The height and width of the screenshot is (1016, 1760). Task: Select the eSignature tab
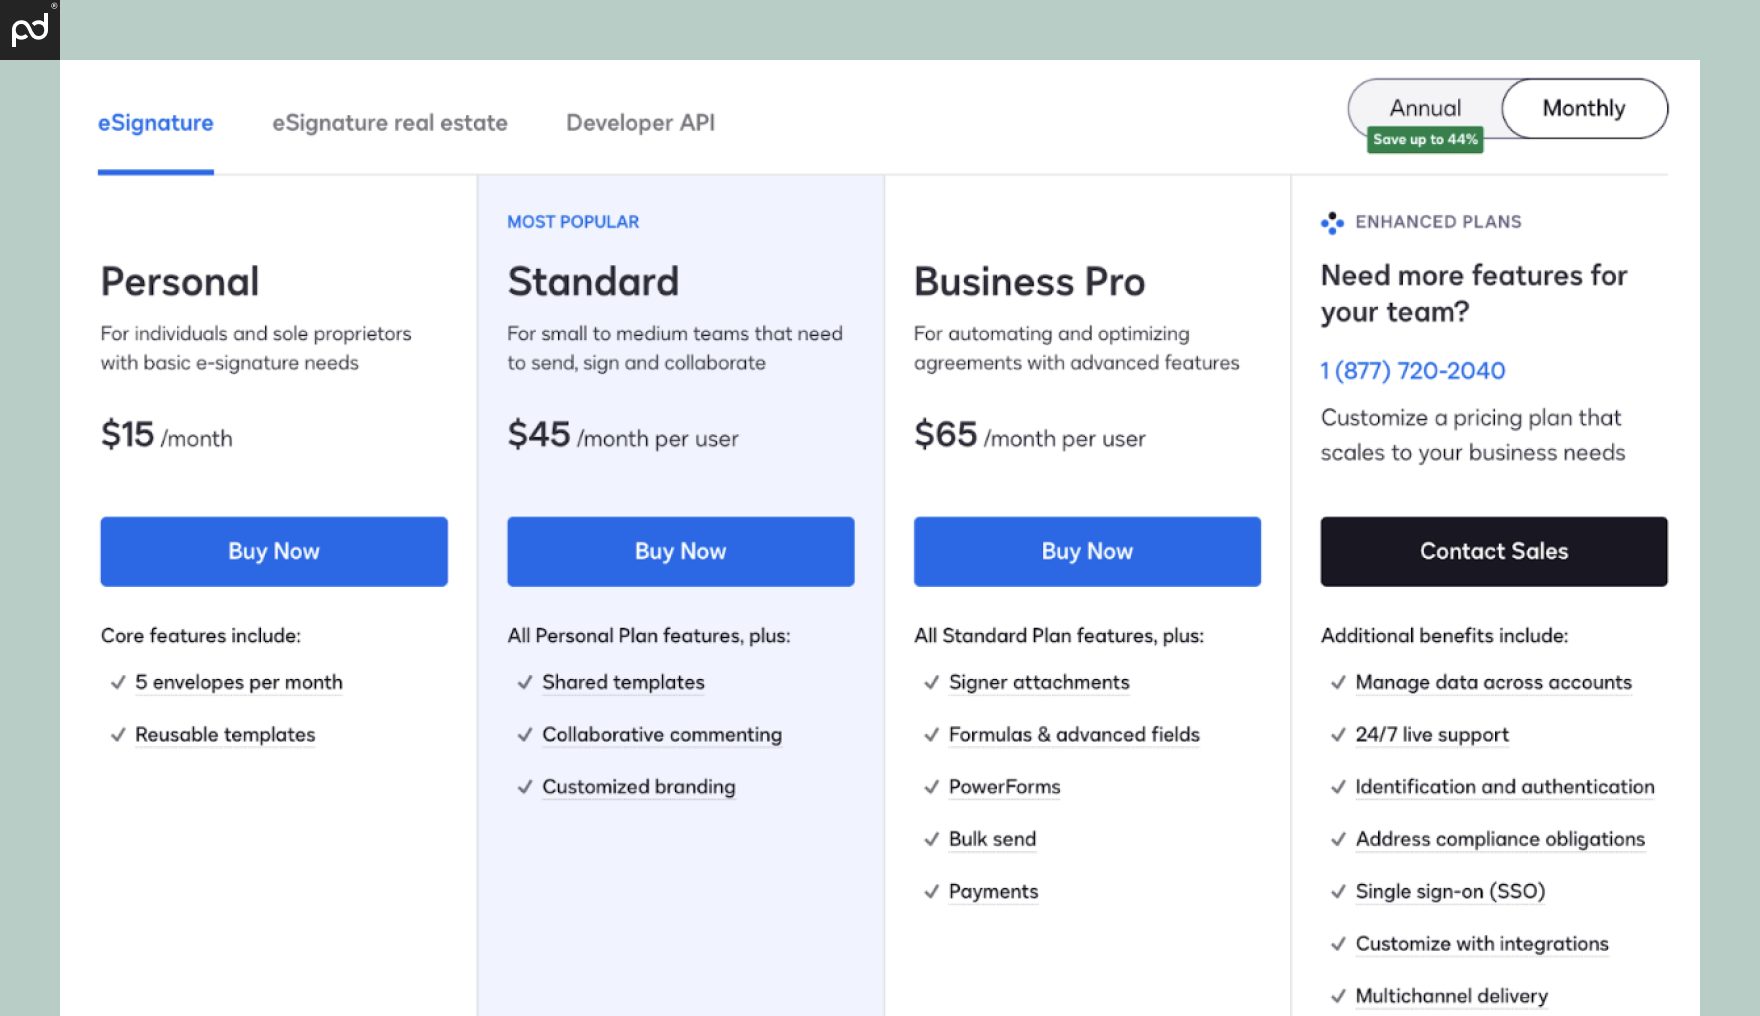pos(155,123)
